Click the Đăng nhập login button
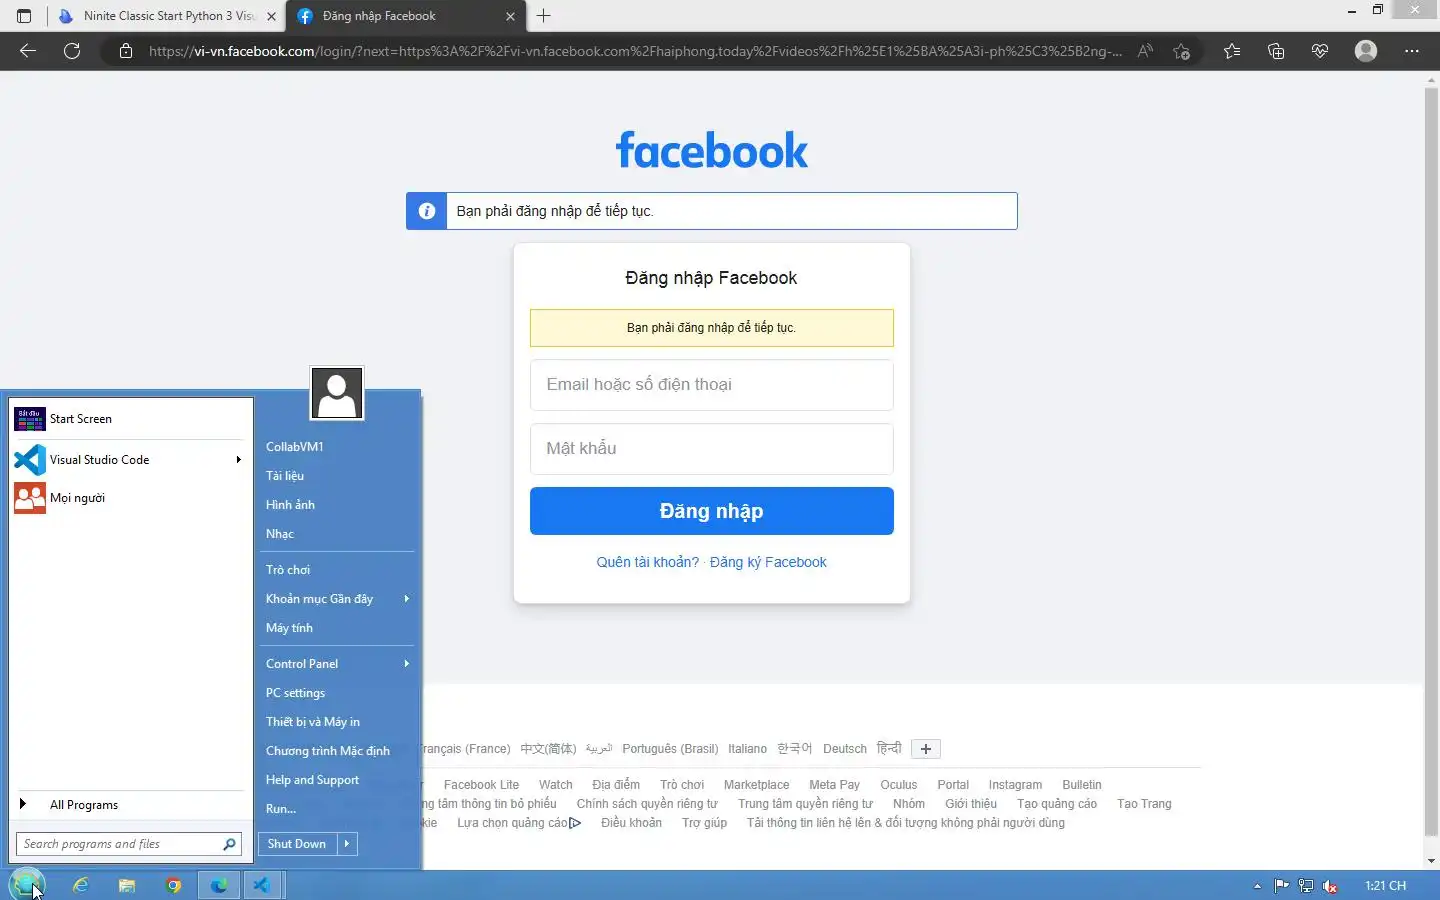This screenshot has height=900, width=1440. point(712,511)
